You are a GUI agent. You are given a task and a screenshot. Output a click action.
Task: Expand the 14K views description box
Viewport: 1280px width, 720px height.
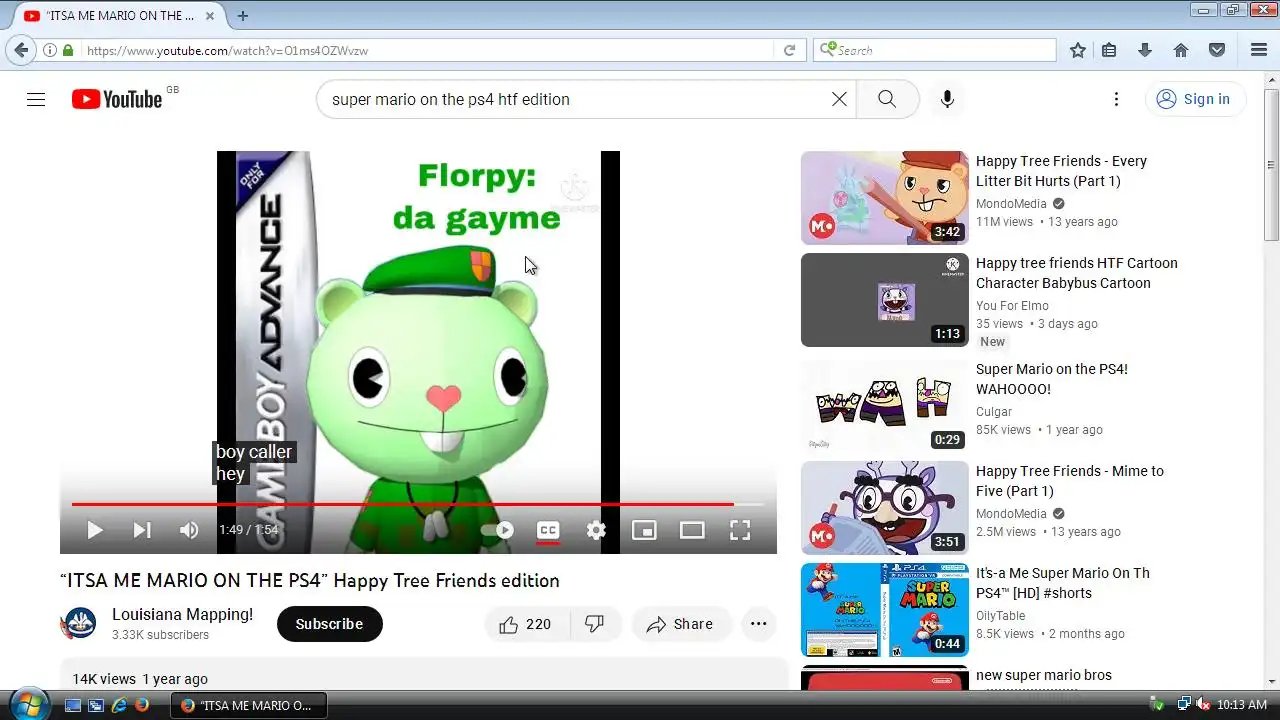tap(424, 674)
